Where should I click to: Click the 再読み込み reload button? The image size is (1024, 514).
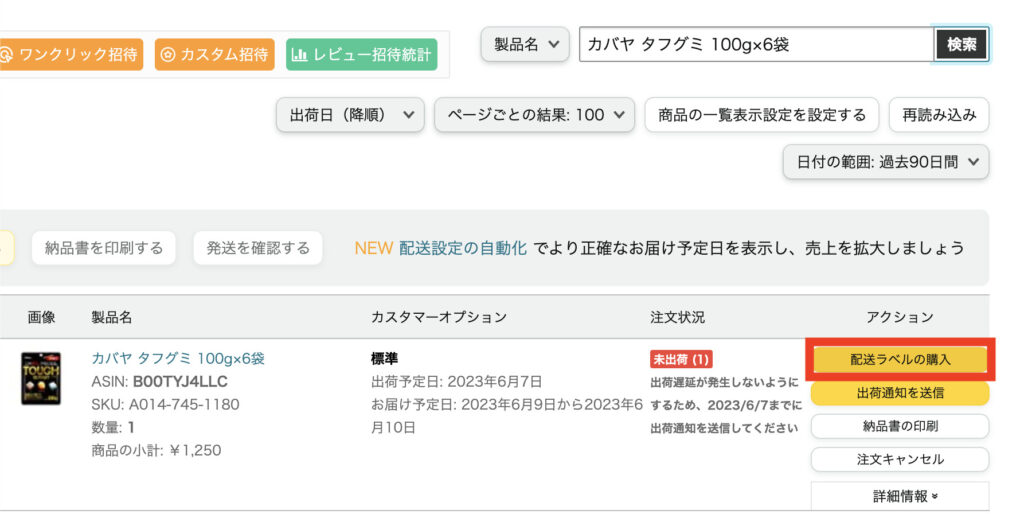click(x=938, y=115)
